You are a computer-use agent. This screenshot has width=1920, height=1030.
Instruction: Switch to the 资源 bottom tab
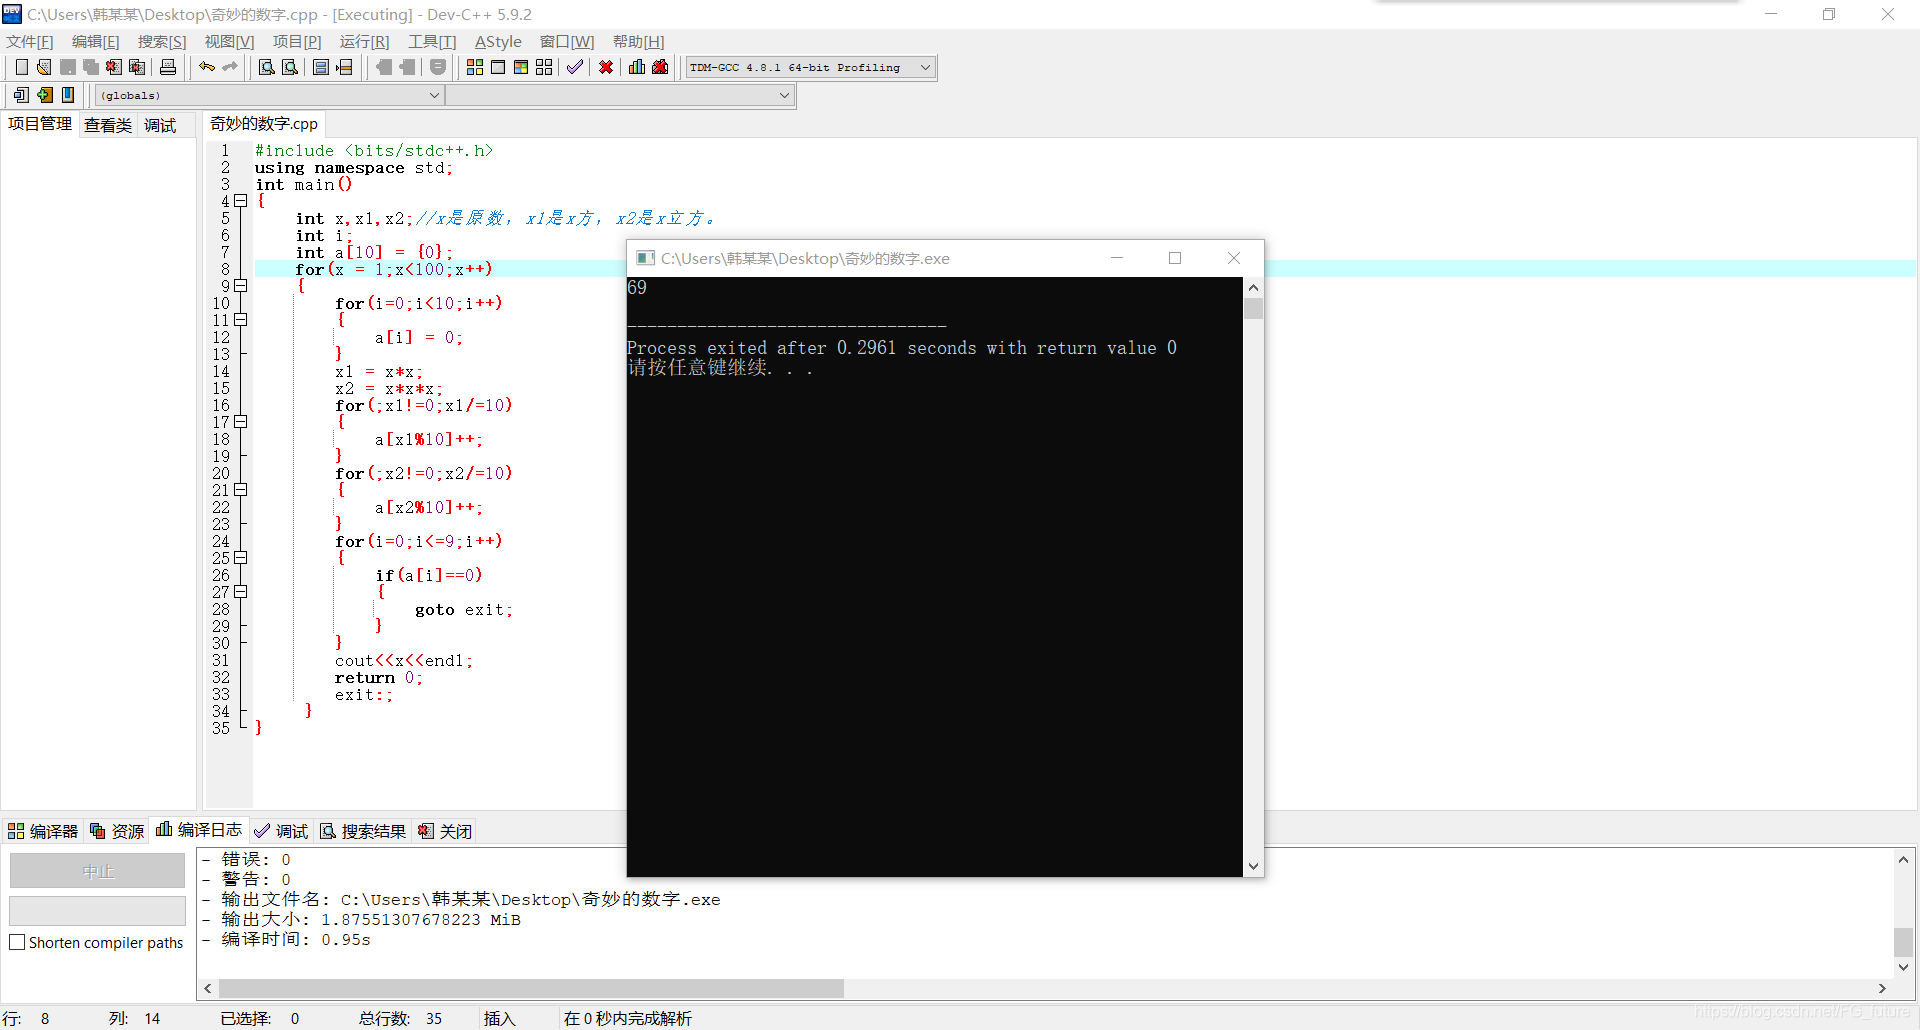tap(117, 831)
